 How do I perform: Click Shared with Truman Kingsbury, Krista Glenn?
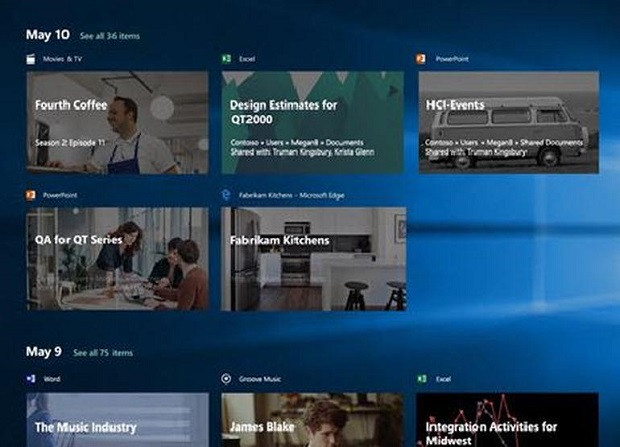(302, 152)
